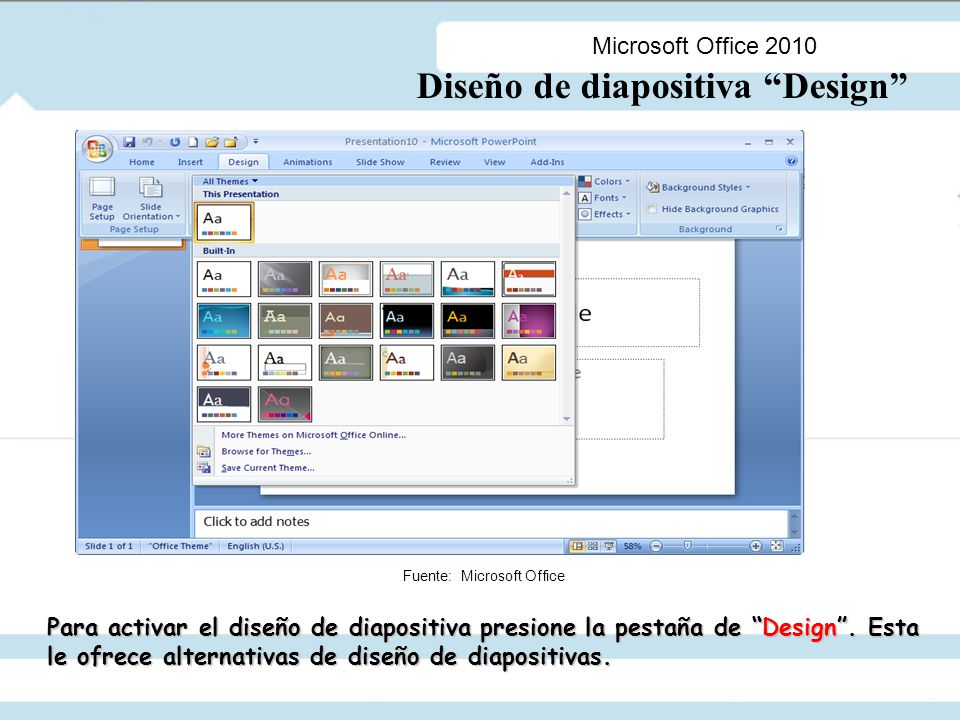This screenshot has height=720, width=960.
Task: Expand the All Themes filter dropdown
Action: (230, 181)
